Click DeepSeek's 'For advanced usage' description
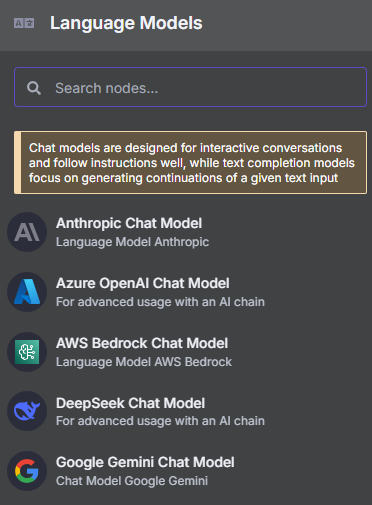This screenshot has width=372, height=505. pyautogui.click(x=160, y=421)
